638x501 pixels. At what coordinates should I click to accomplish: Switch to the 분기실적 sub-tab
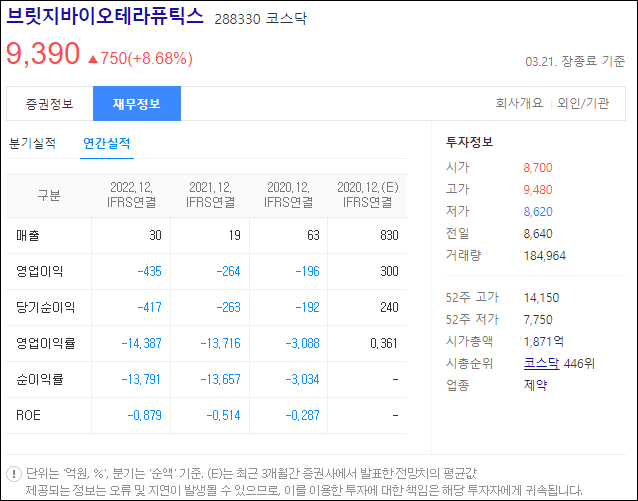pos(32,143)
